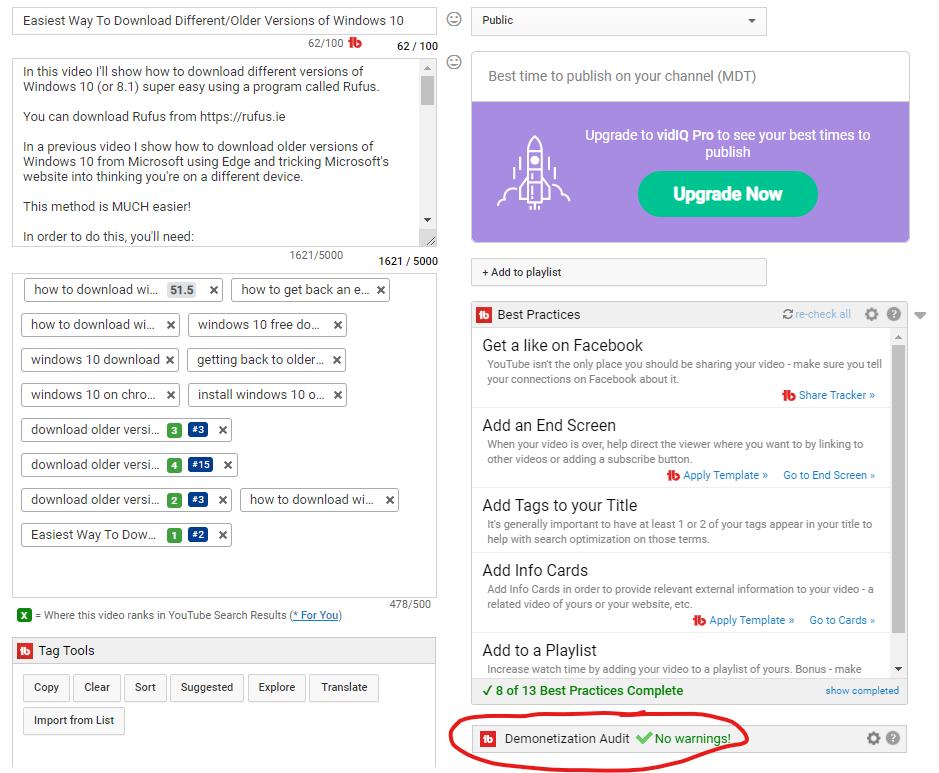
Task: Click the 51.5 score badge on first tag
Action: pos(181,290)
